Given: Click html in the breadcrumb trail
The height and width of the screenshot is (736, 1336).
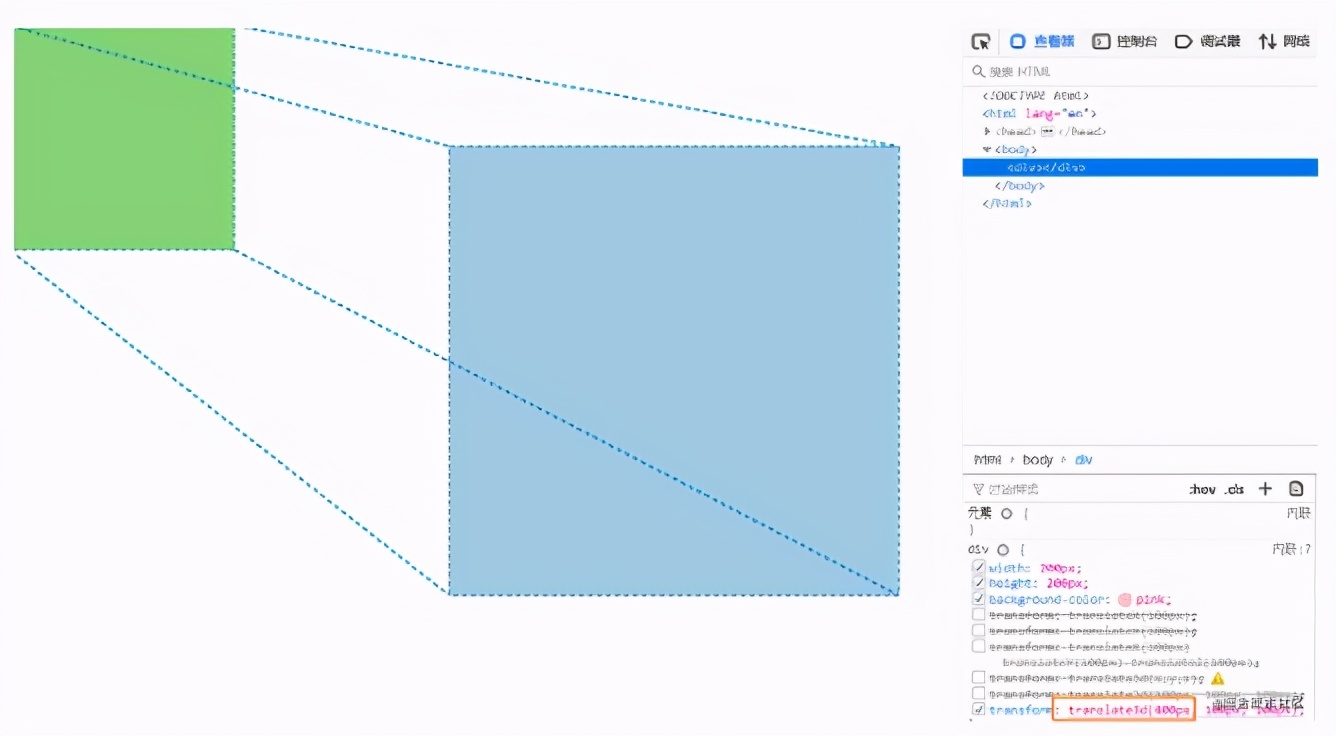Looking at the screenshot, I should pyautogui.click(x=987, y=460).
